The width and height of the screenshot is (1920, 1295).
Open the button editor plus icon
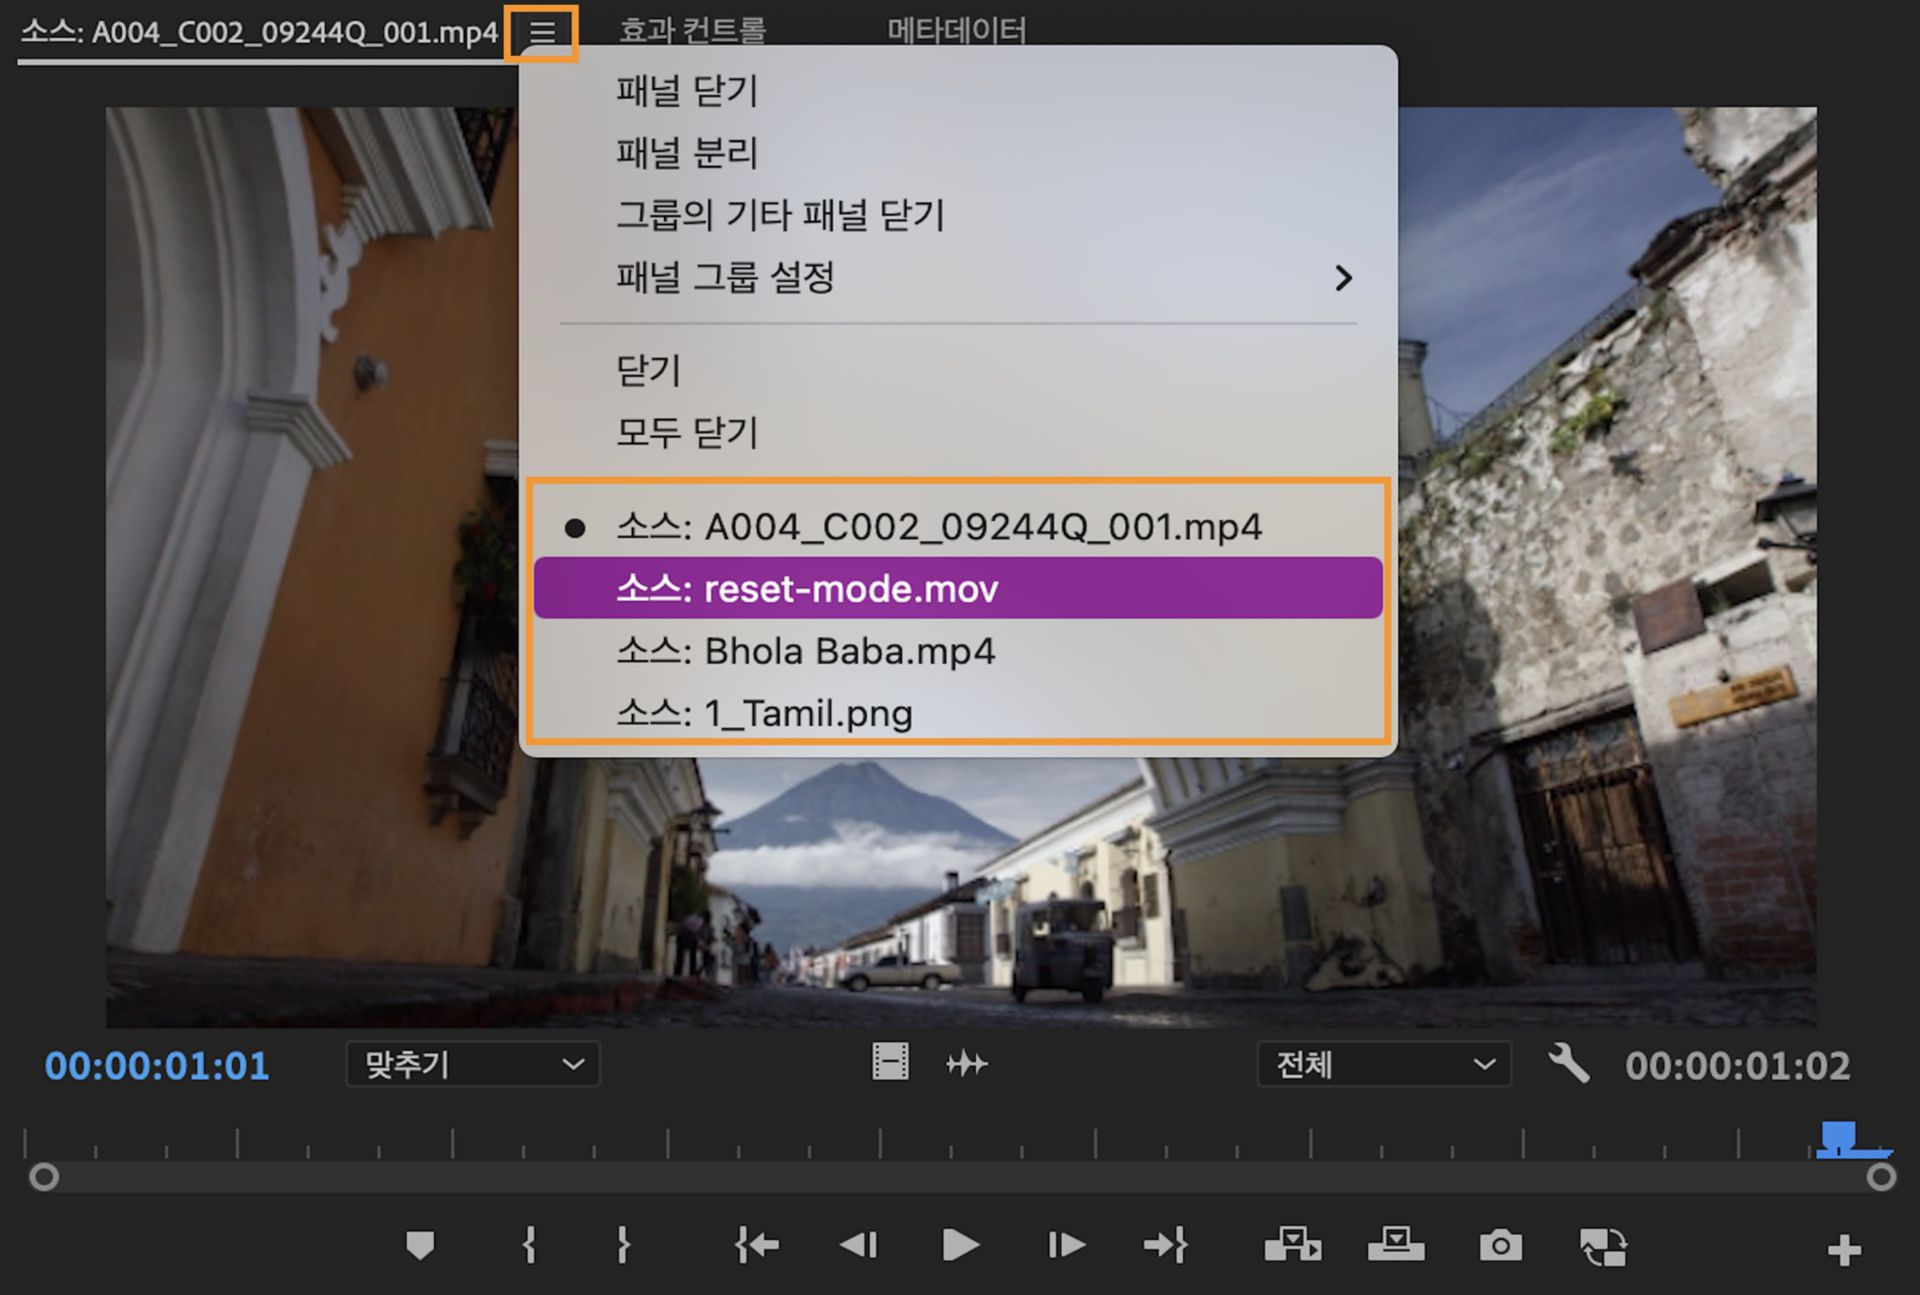[x=1843, y=1250]
